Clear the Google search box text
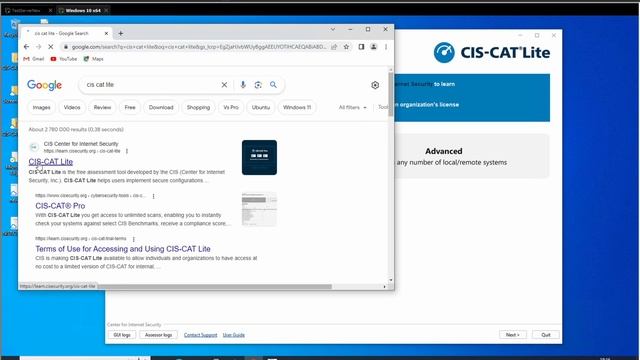 (x=224, y=85)
